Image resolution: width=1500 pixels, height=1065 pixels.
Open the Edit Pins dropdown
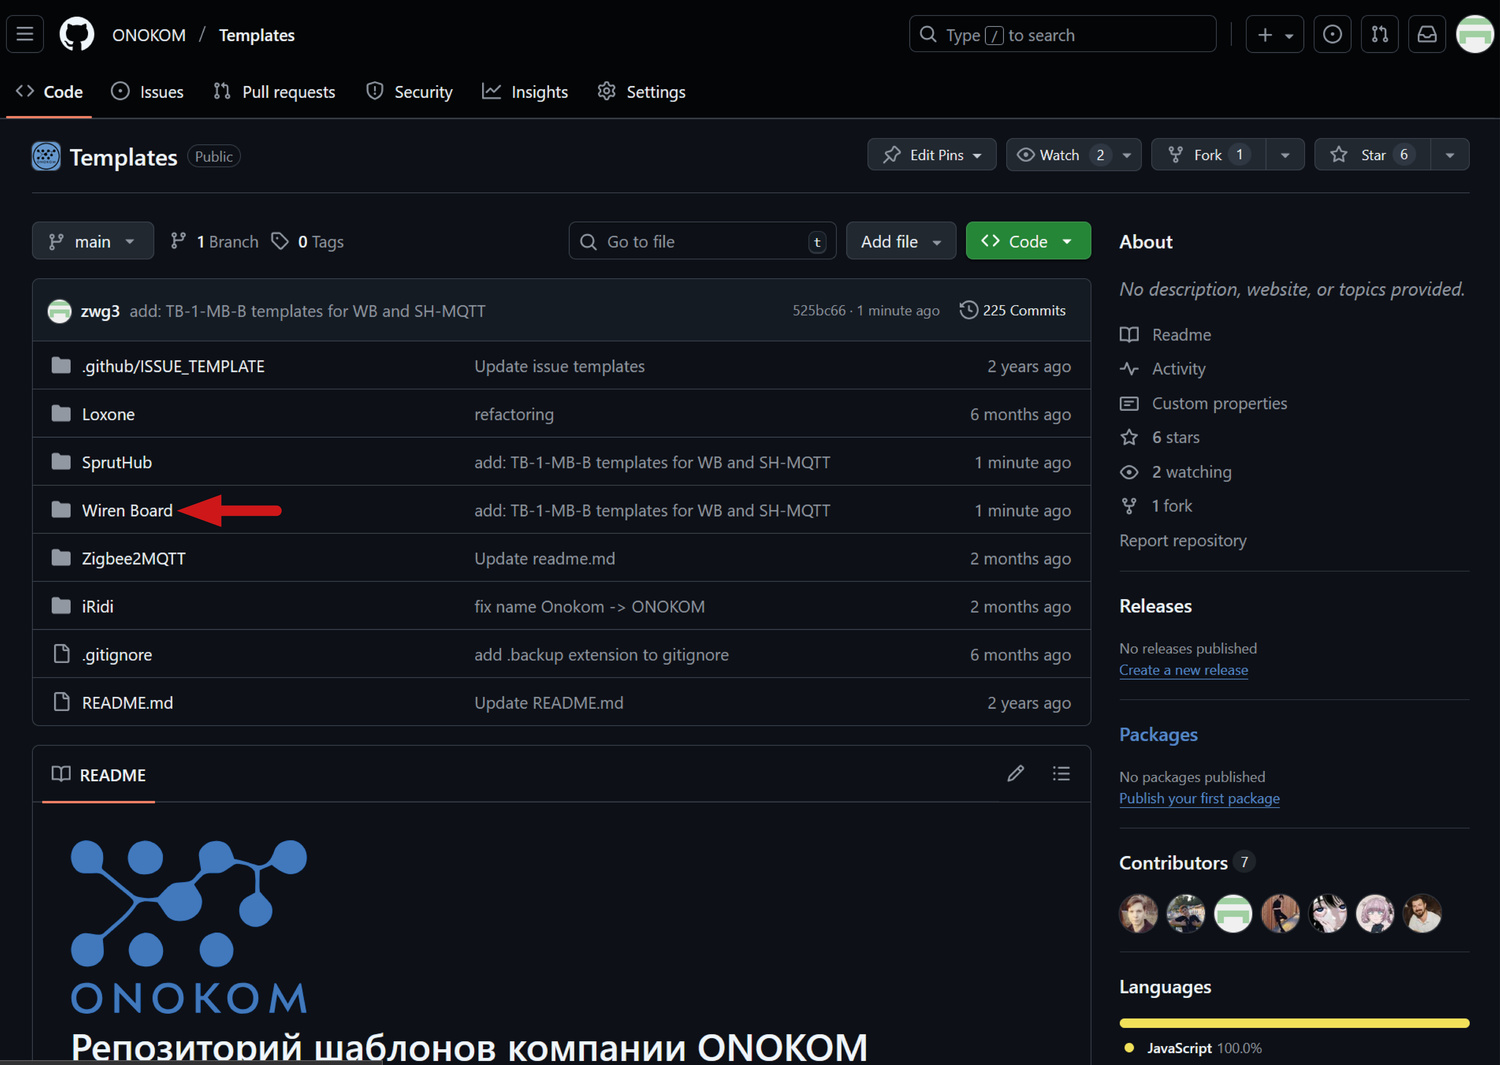[x=932, y=155]
